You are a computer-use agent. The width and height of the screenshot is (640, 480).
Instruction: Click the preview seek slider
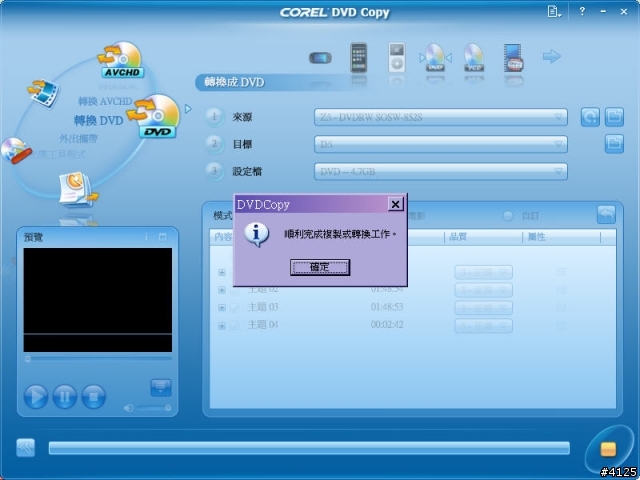click(x=98, y=359)
